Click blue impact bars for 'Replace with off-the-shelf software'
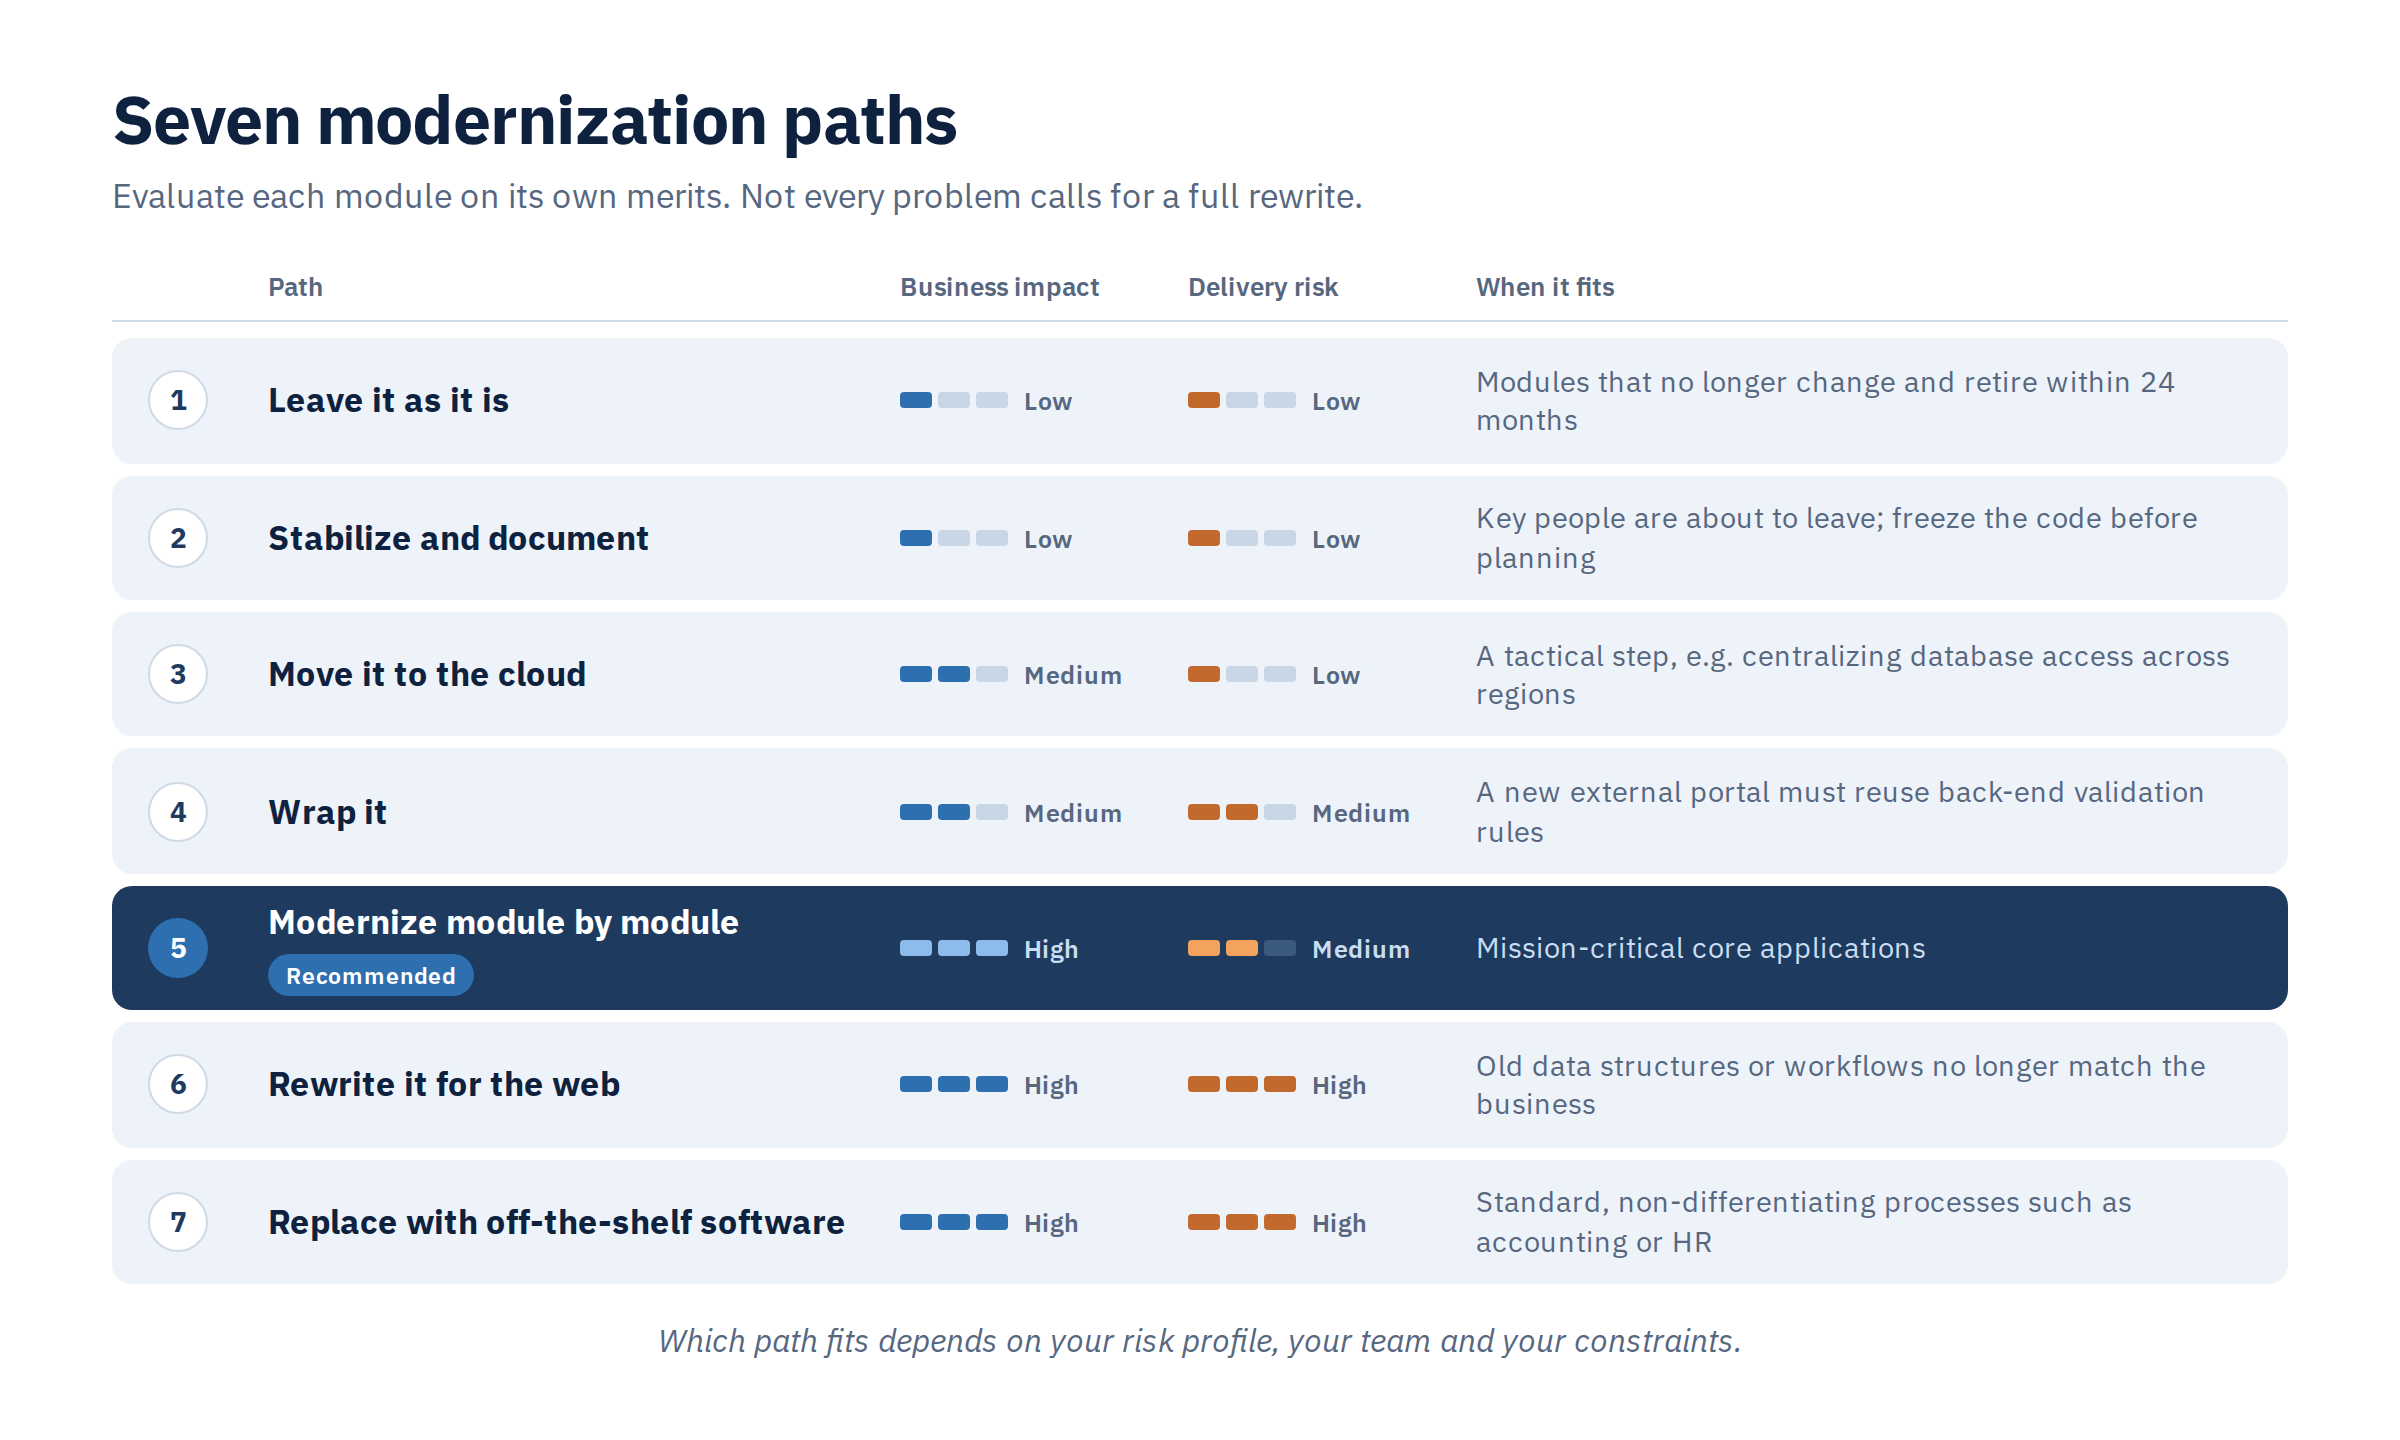The width and height of the screenshot is (2400, 1440). point(954,1222)
